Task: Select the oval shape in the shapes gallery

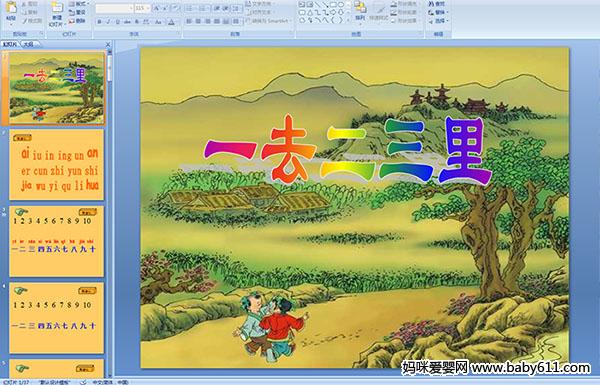Action: click(341, 5)
